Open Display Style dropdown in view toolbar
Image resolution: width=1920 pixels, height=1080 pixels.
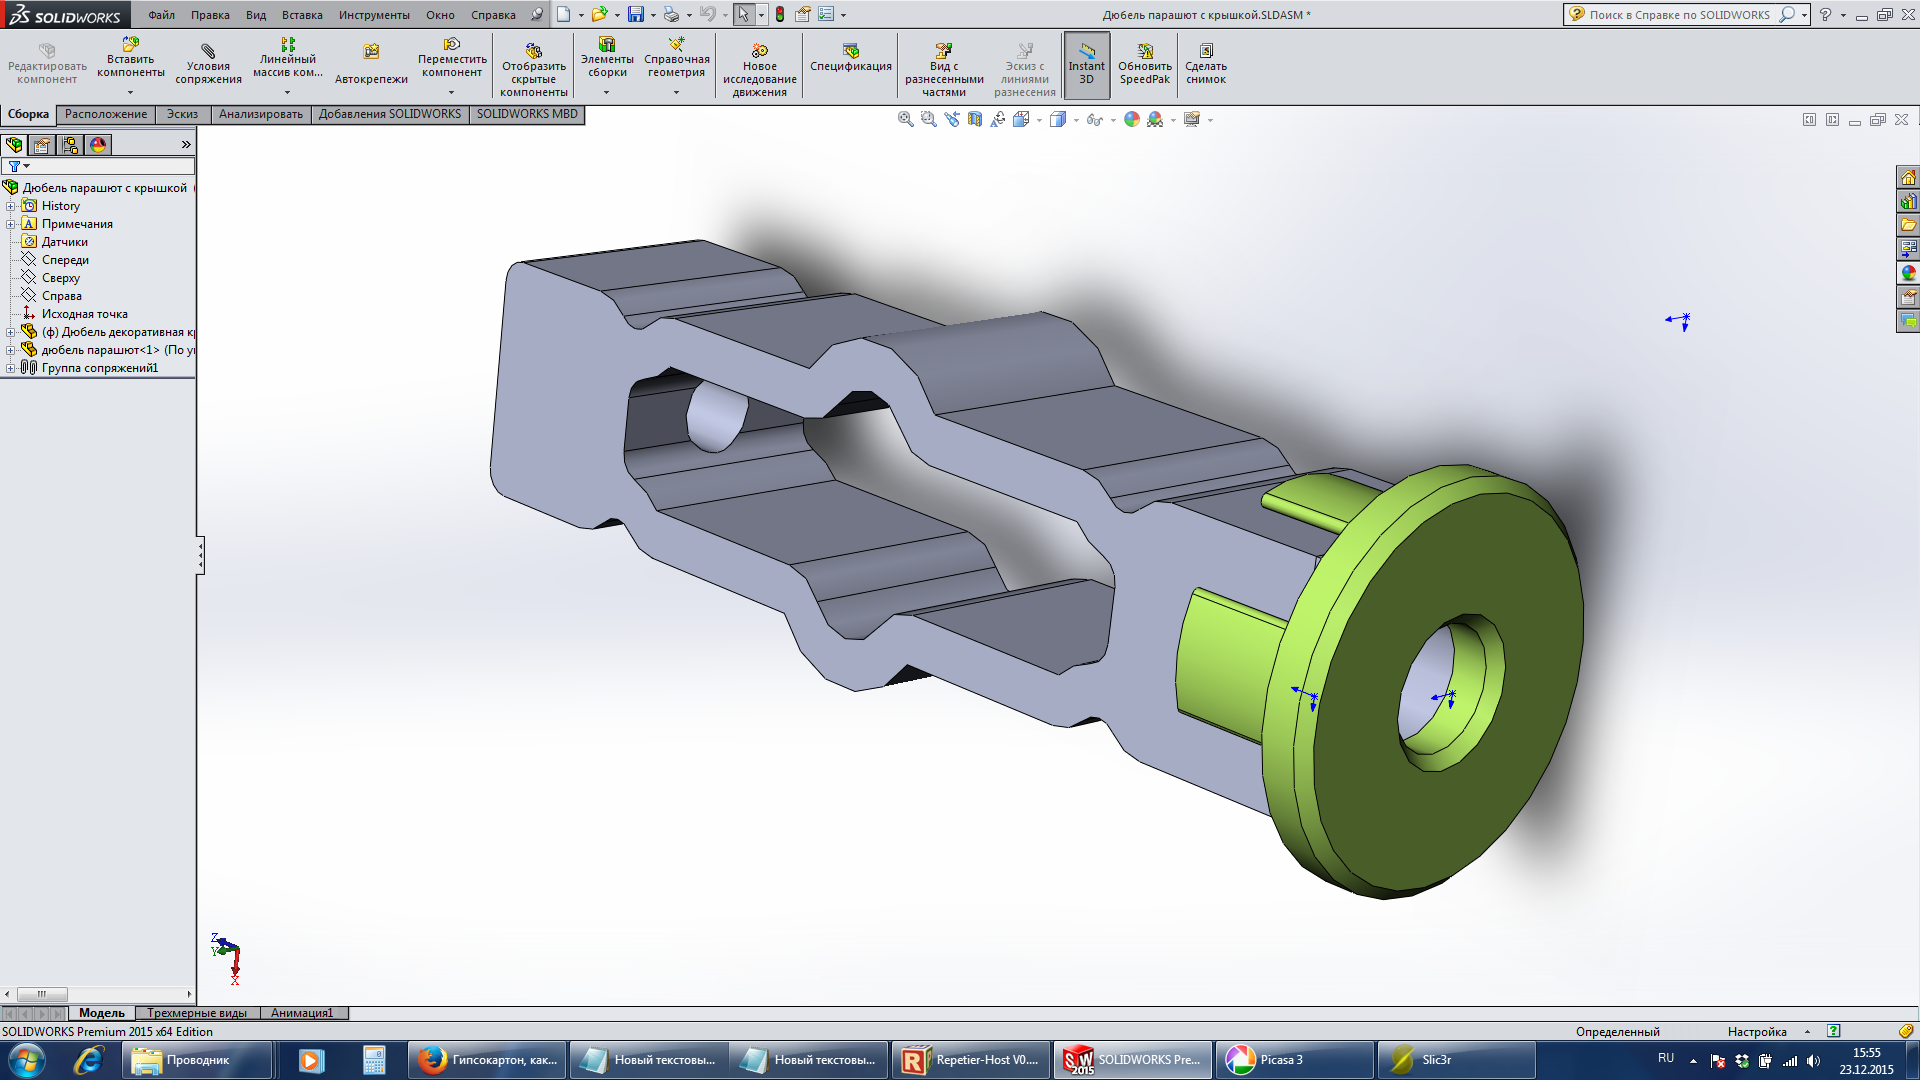(x=1076, y=120)
